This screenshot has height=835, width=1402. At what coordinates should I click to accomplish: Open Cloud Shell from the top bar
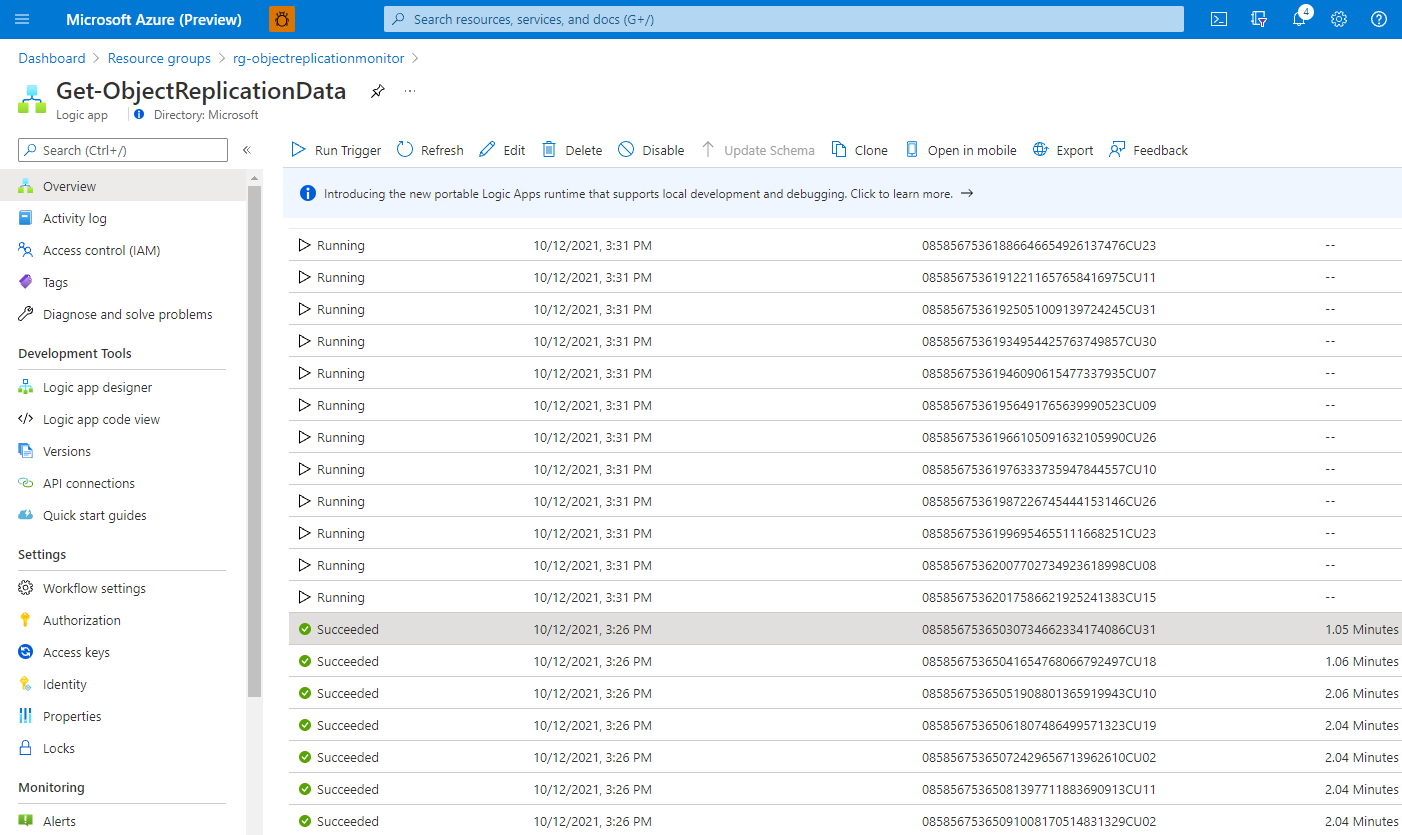coord(1219,19)
